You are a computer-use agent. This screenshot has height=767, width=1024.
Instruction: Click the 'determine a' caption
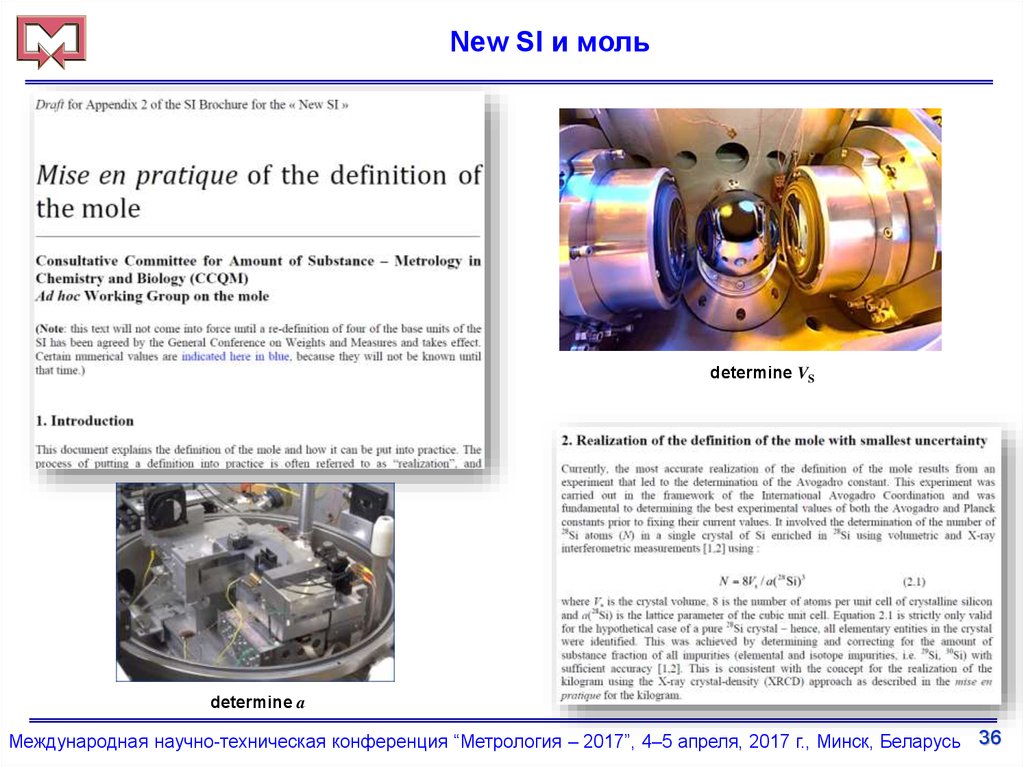[x=257, y=703]
